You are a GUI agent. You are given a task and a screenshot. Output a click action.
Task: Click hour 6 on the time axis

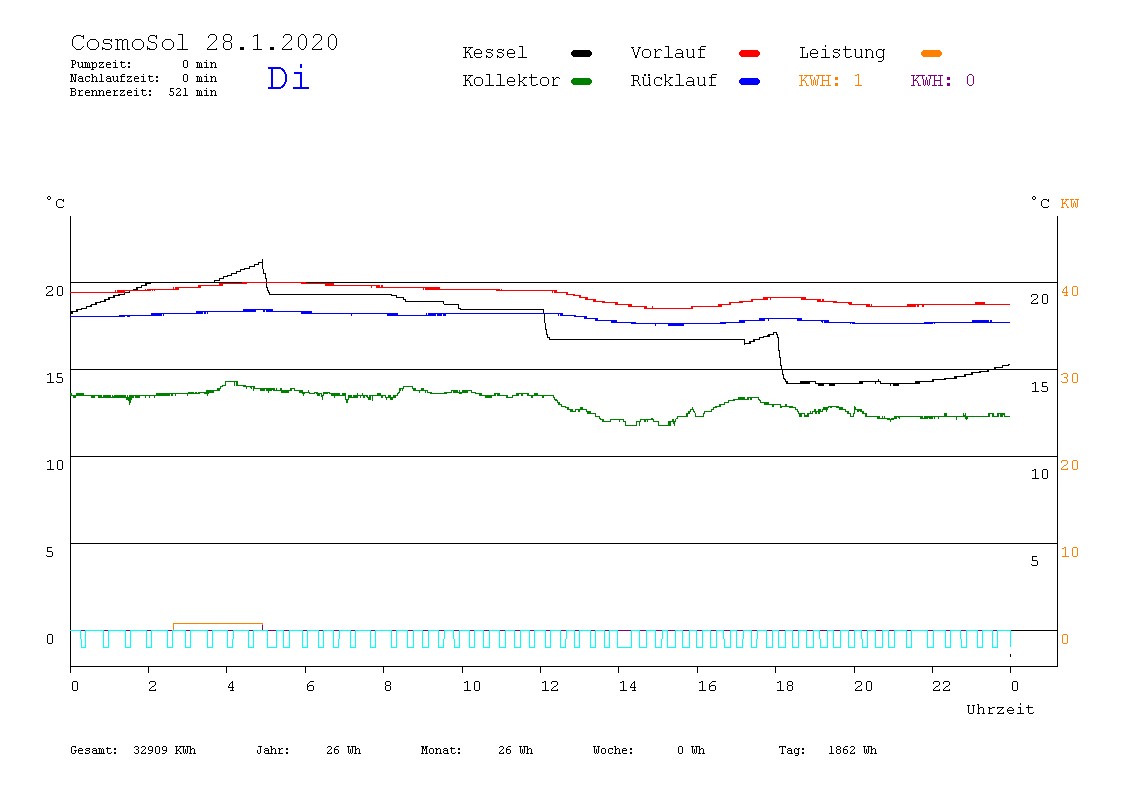point(310,687)
